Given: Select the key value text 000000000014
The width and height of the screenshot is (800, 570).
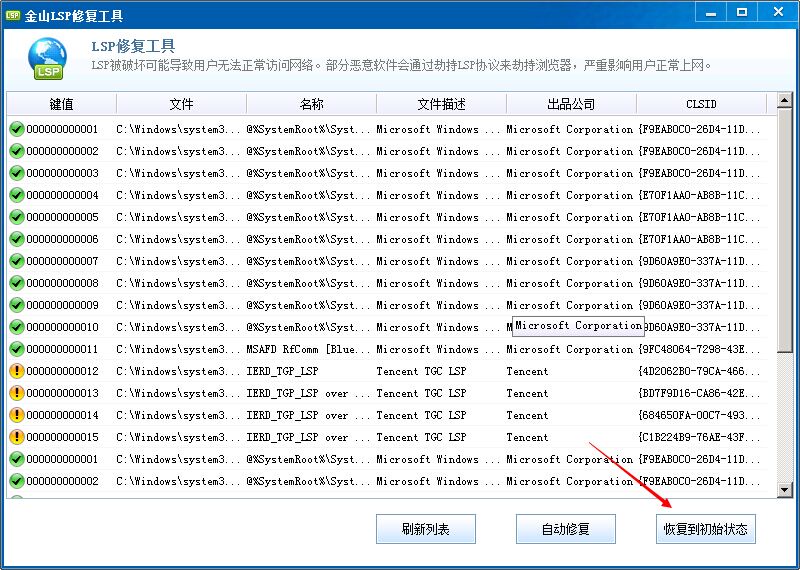Looking at the screenshot, I should (62, 414).
